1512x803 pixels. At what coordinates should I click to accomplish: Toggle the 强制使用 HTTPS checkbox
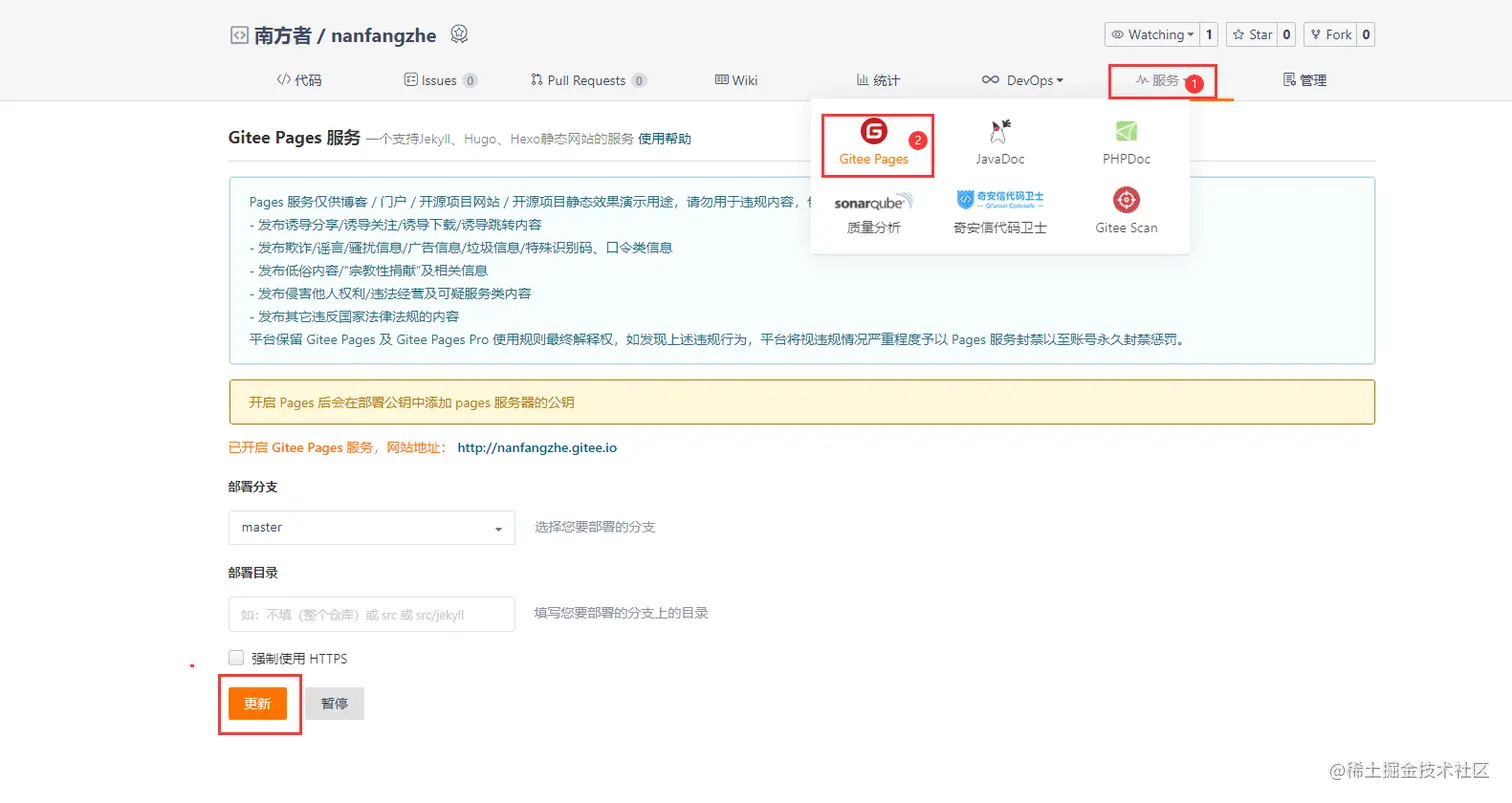pos(236,658)
